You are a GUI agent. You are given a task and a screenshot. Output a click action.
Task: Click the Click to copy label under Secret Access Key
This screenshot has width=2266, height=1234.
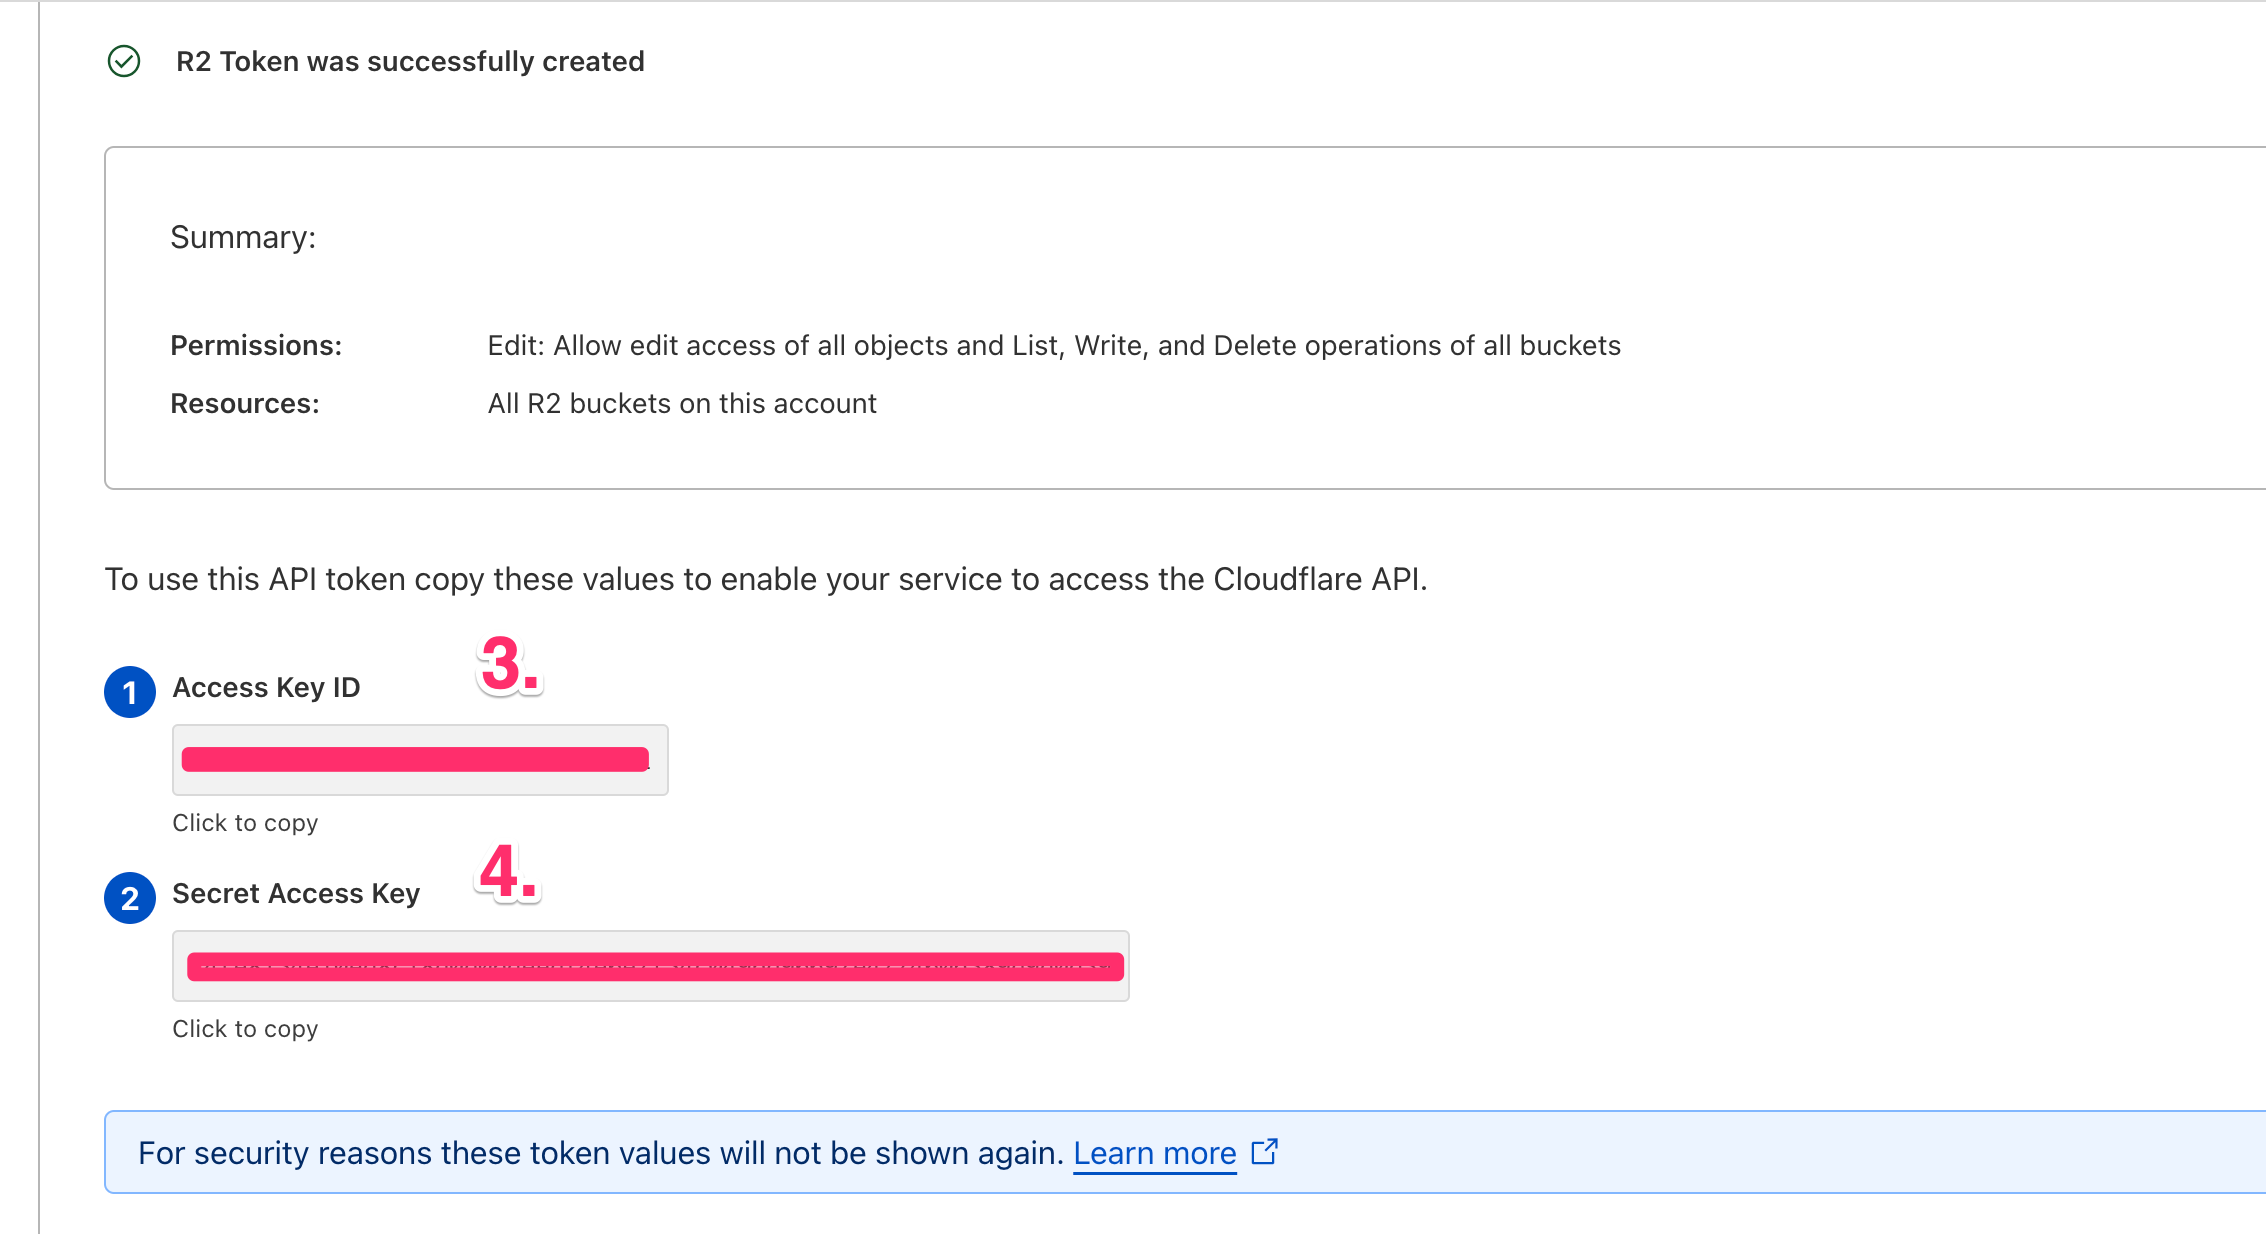[x=244, y=1028]
